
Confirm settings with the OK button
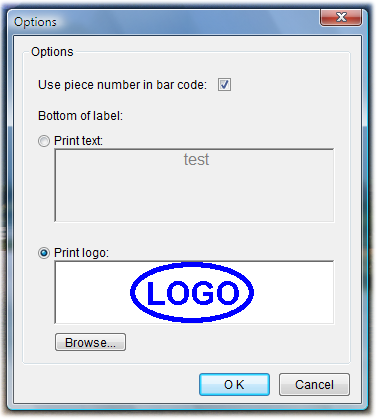pyautogui.click(x=234, y=385)
